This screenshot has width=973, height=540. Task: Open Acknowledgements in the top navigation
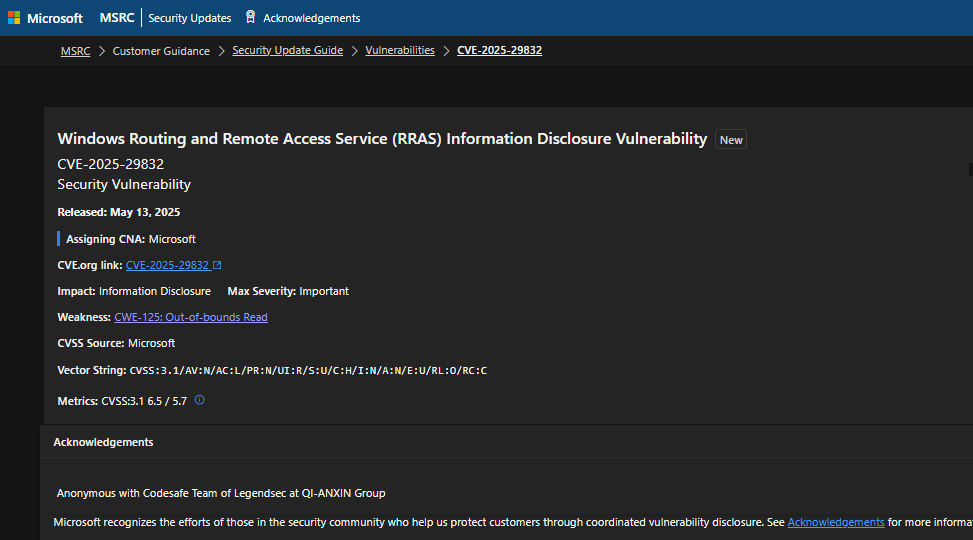[311, 18]
